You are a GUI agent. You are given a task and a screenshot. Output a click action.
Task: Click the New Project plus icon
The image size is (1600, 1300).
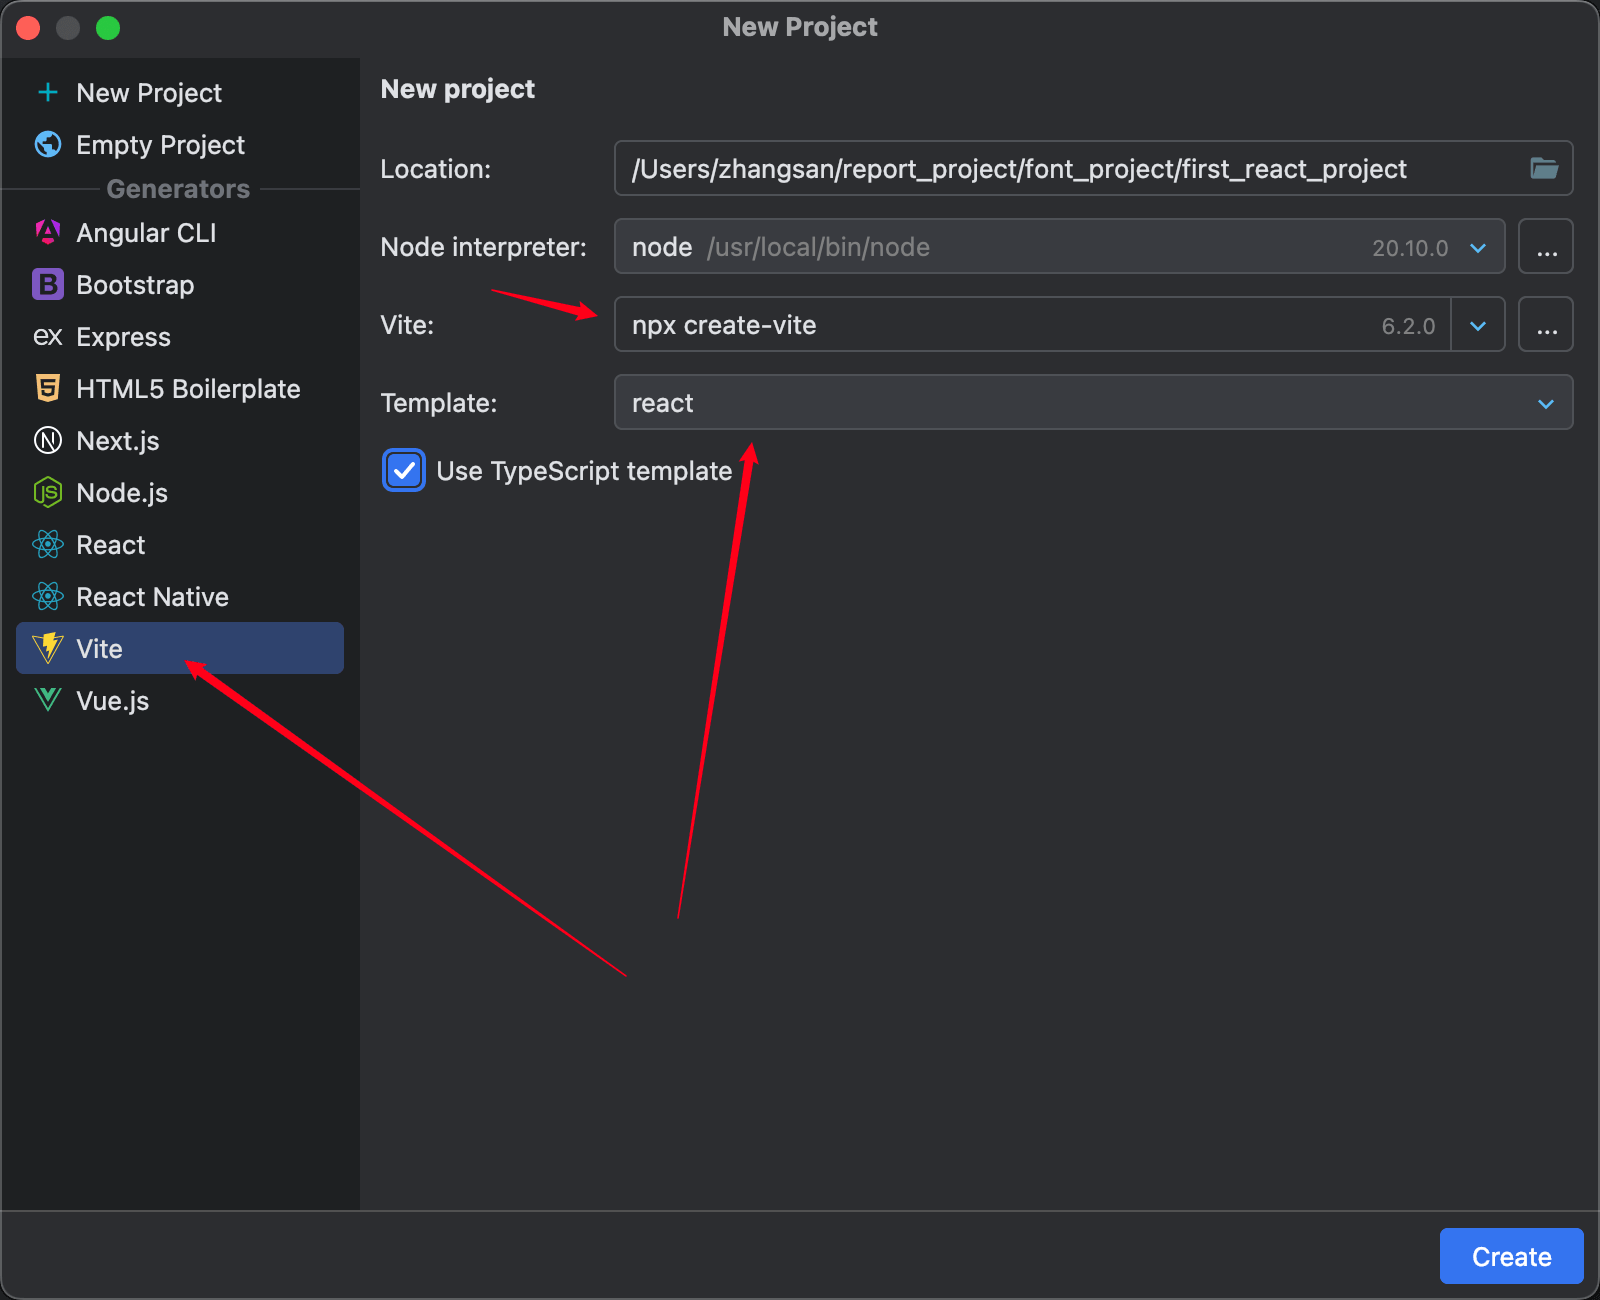(x=47, y=93)
